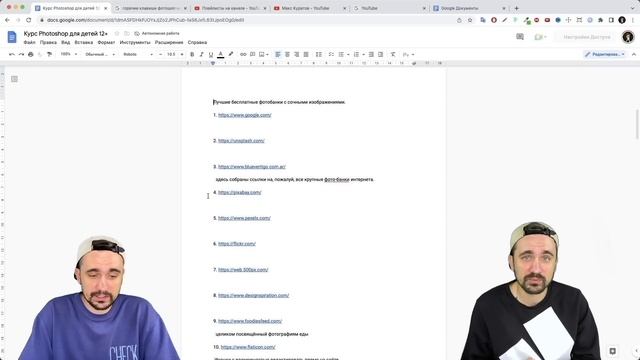Click the Undo arrow in toolbar
The image size is (640, 360).
12,54
